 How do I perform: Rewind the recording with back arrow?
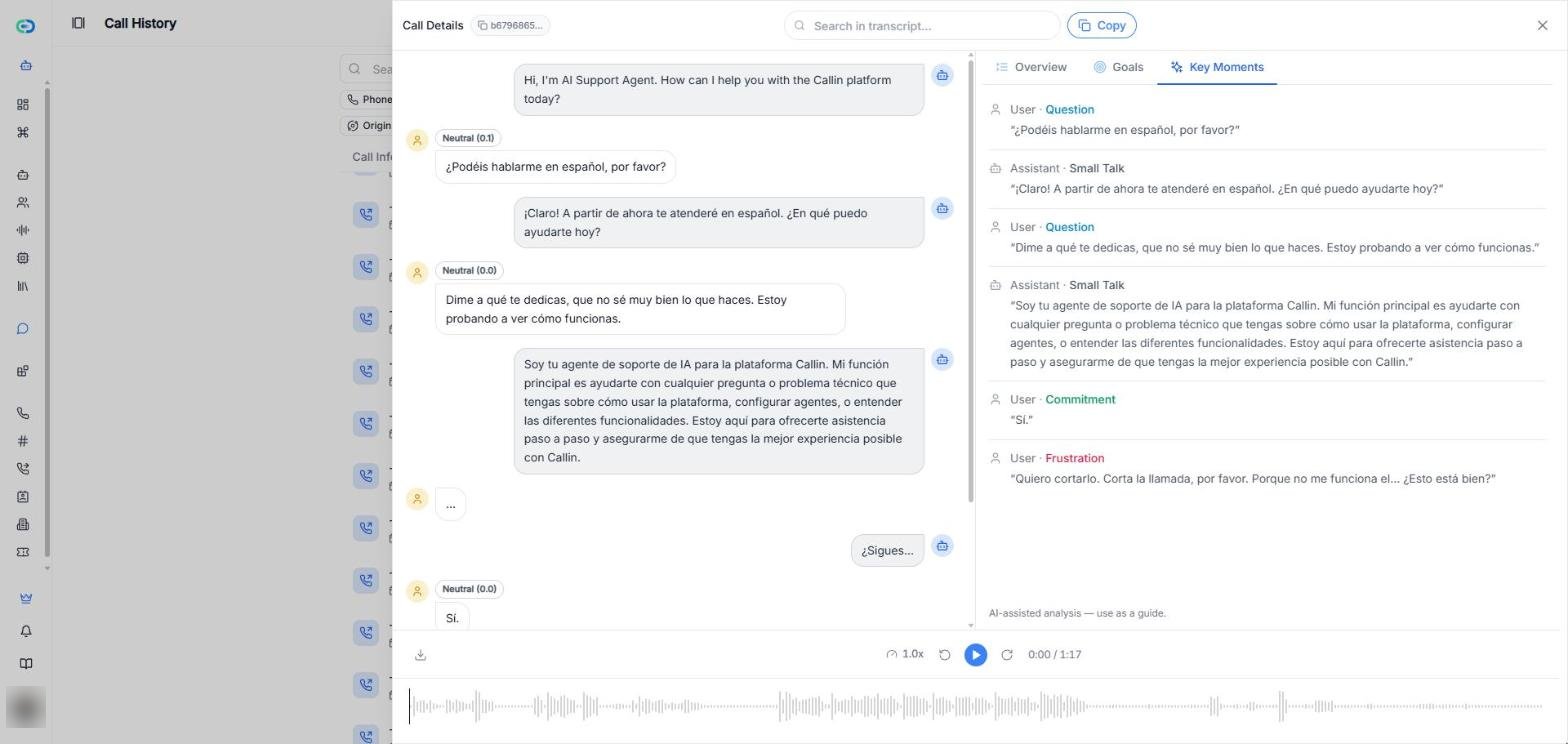pos(944,654)
